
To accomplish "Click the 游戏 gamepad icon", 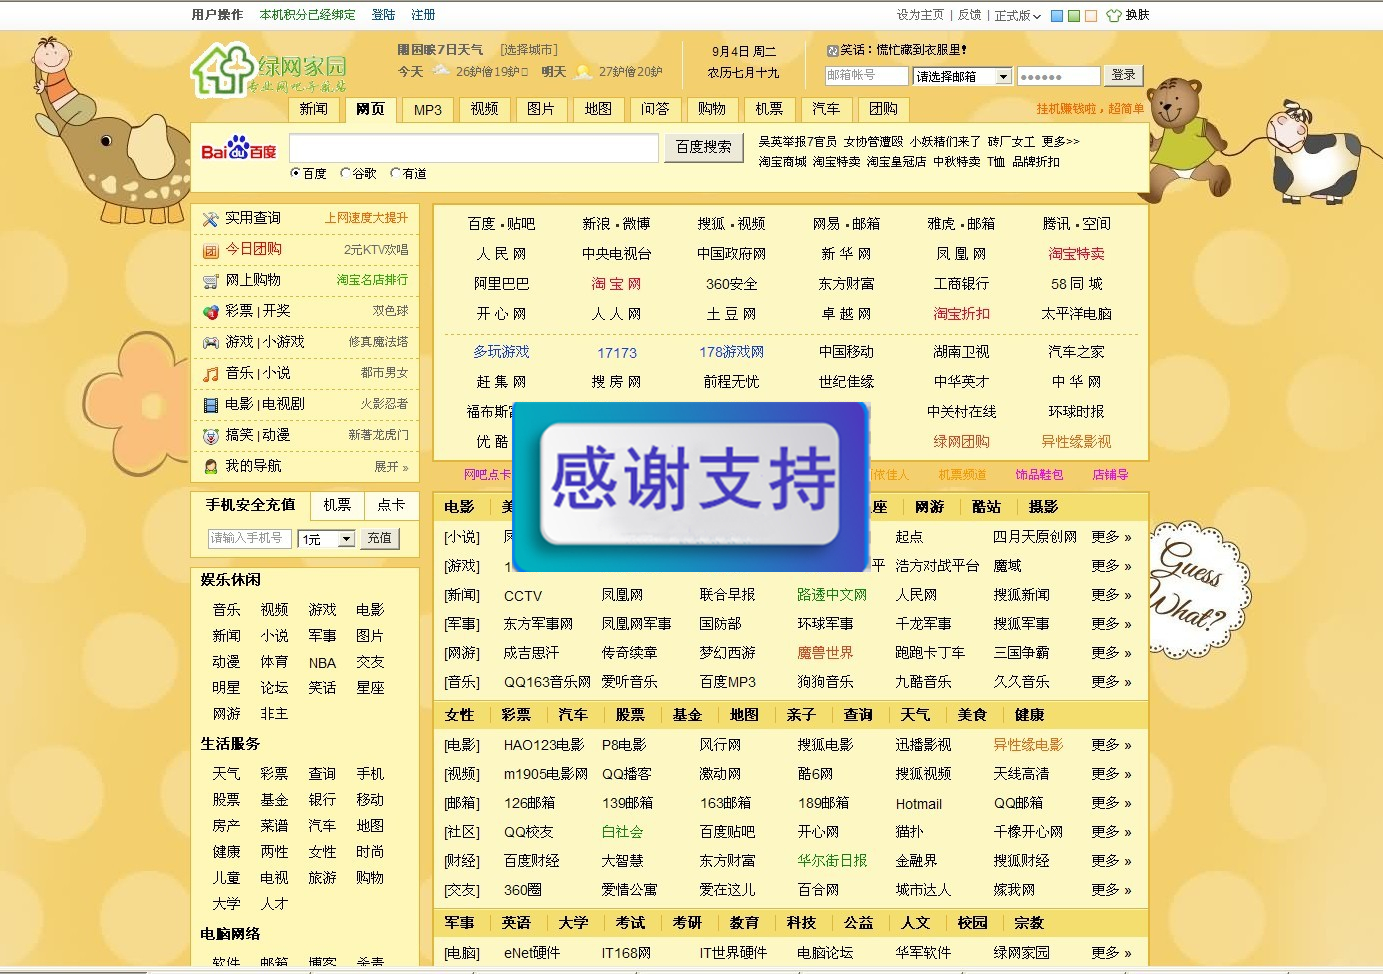I will (210, 343).
